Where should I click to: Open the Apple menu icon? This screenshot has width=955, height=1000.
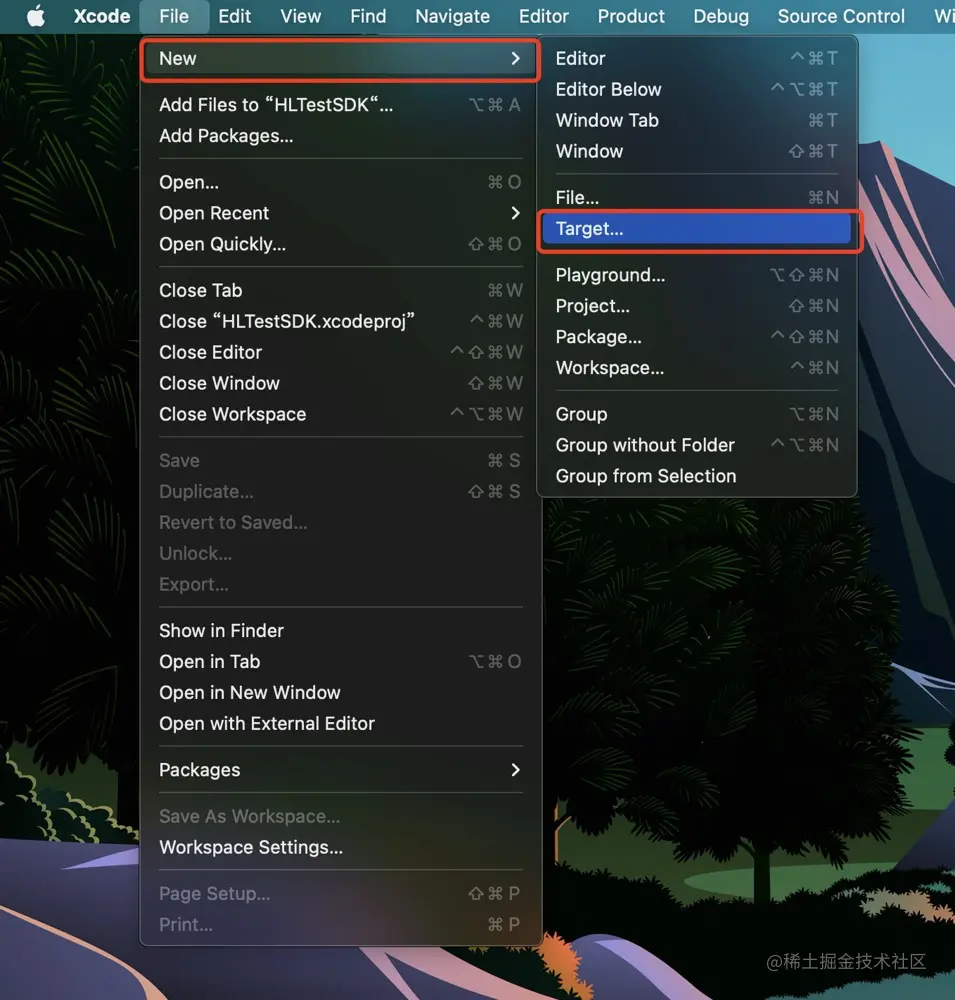coord(36,16)
